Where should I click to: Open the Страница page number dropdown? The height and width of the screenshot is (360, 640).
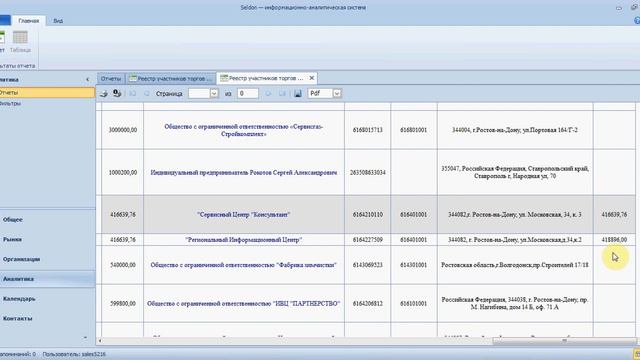tap(214, 93)
